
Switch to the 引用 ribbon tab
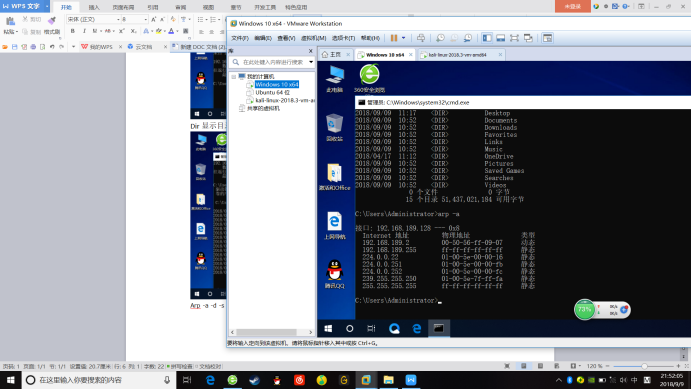click(x=153, y=8)
